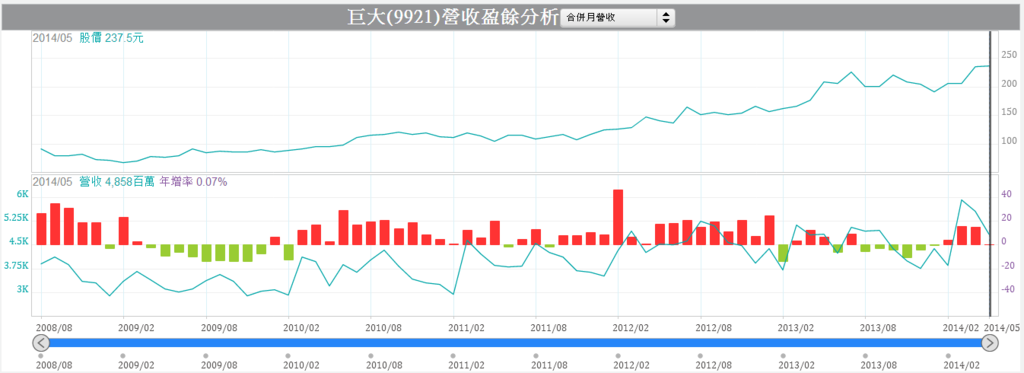Screen dimensions: 1024x373
Task: Click the 3K revenue axis label
Action: (22, 289)
